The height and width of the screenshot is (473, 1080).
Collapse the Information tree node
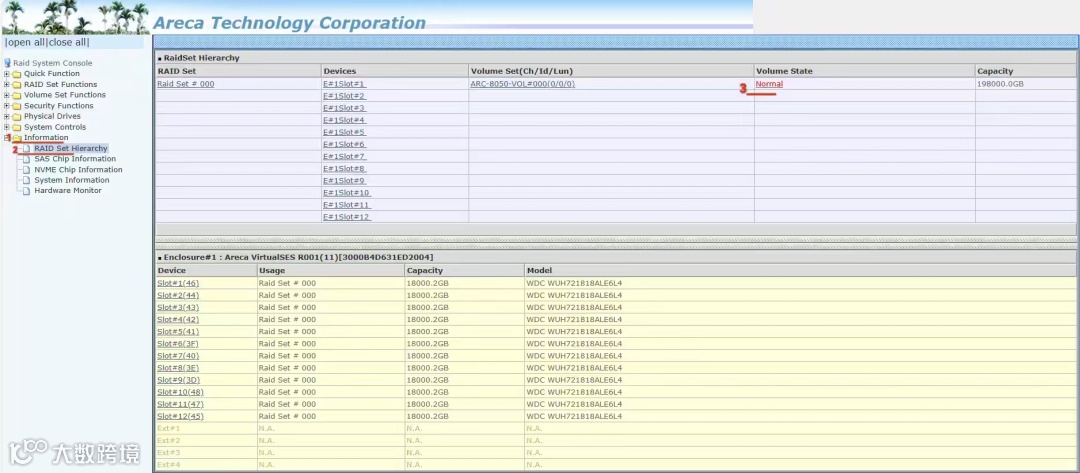coord(7,138)
